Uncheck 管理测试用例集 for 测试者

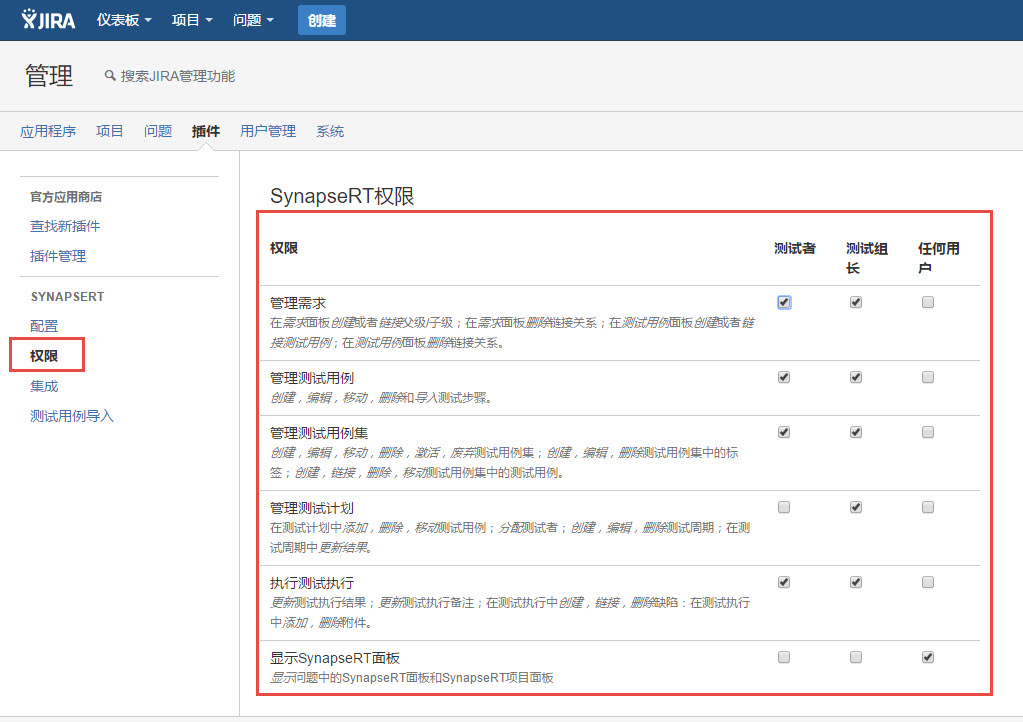[x=784, y=432]
